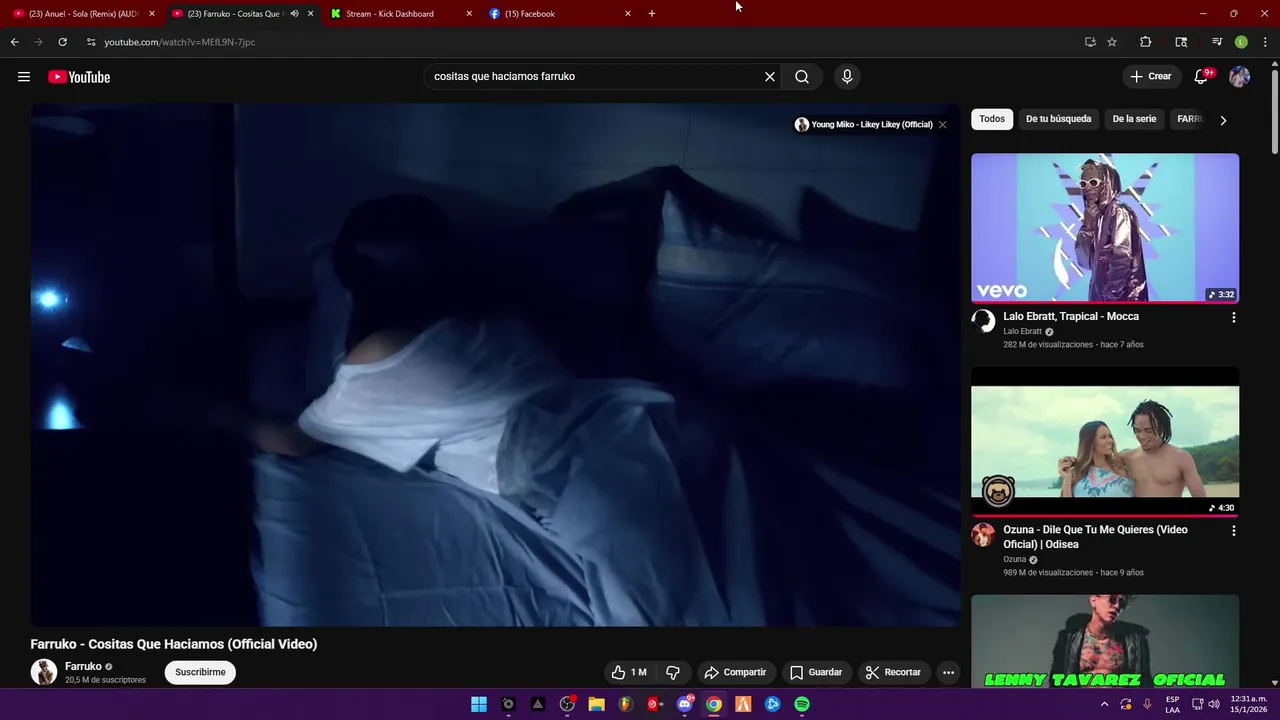
Task: Start voice search with microphone
Action: coord(847,77)
